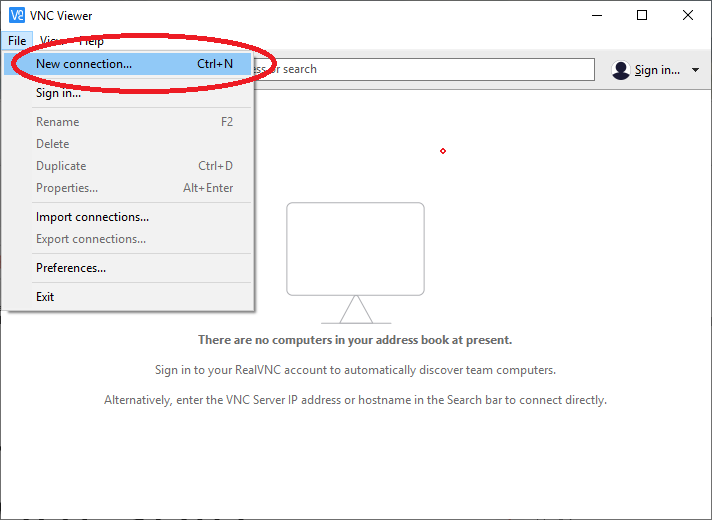712x520 pixels.
Task: Click the user avatar icon beside Sign in
Action: [x=620, y=70]
